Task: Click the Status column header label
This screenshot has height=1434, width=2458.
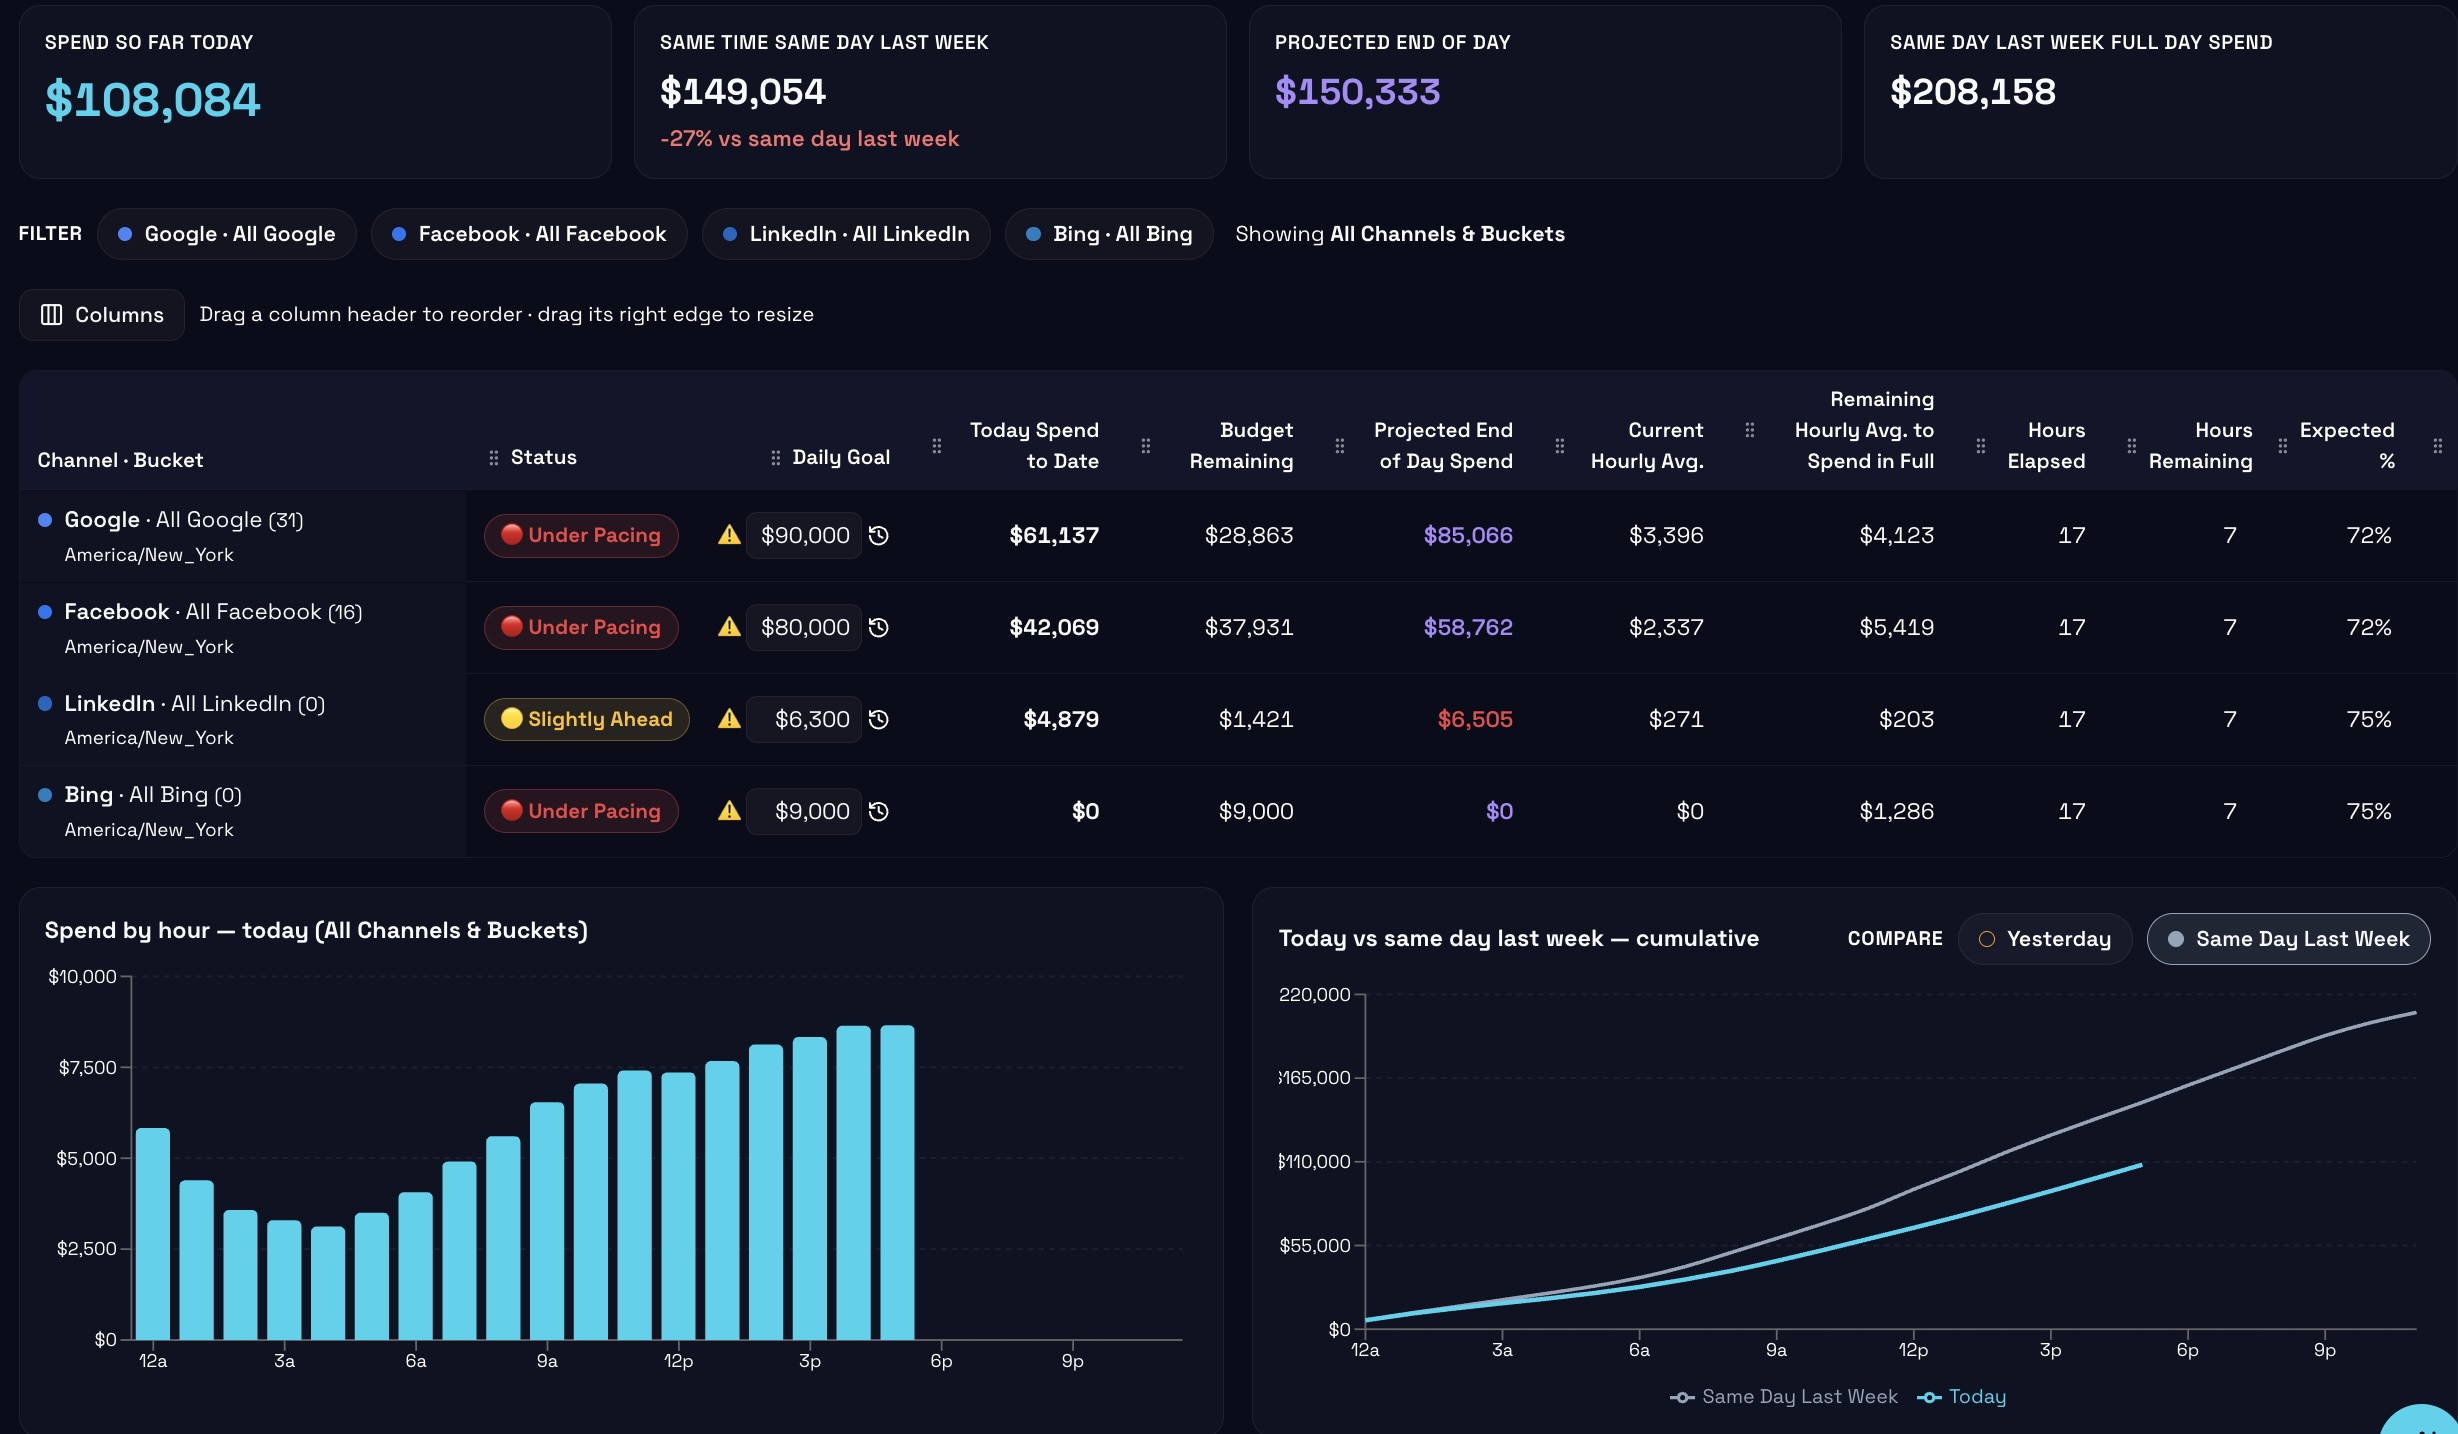Action: click(x=544, y=457)
